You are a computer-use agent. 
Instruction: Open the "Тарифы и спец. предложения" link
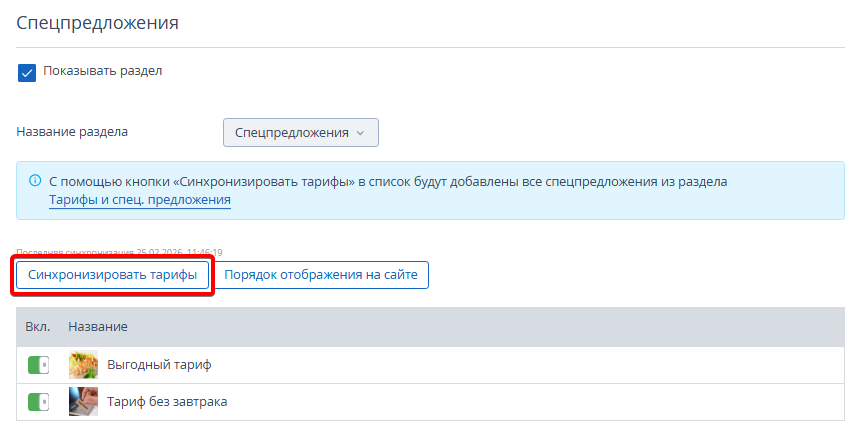[140, 200]
